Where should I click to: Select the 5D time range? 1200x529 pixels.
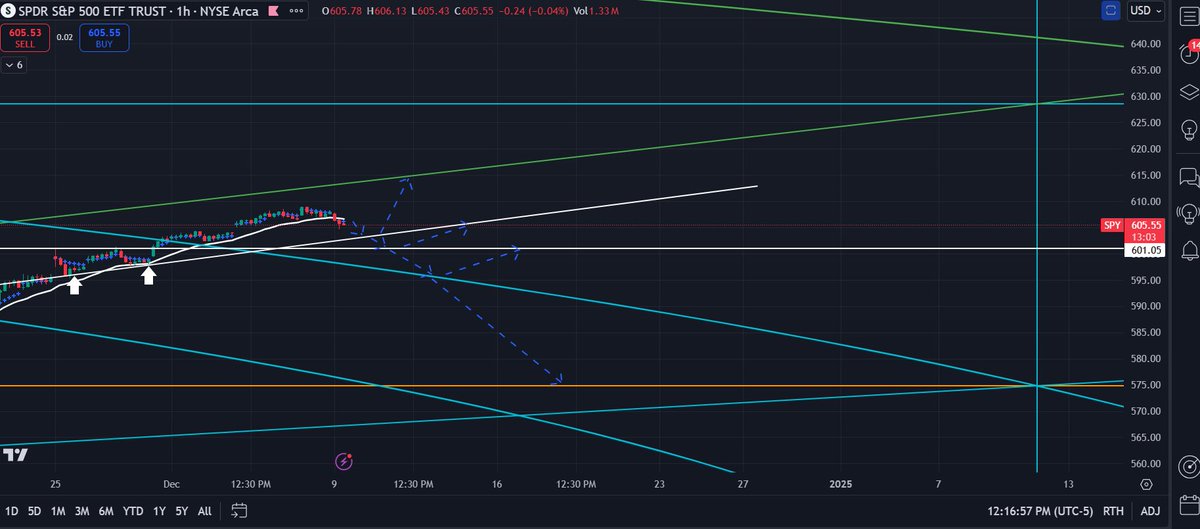point(34,511)
